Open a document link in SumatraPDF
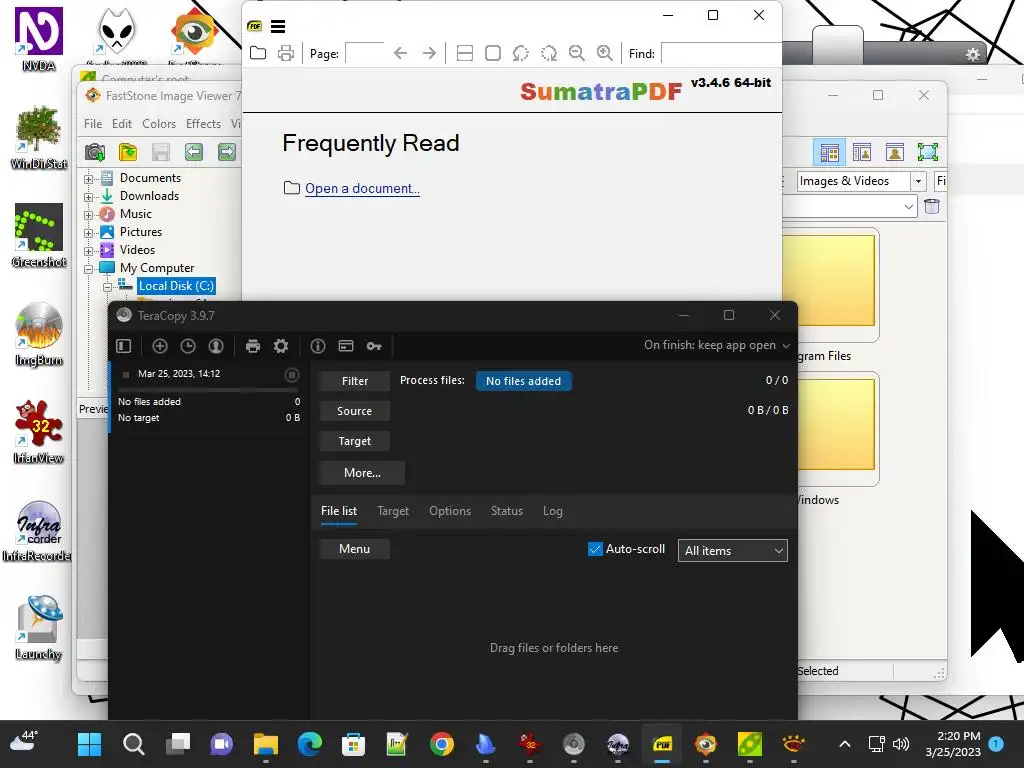The image size is (1024, 768). point(362,189)
